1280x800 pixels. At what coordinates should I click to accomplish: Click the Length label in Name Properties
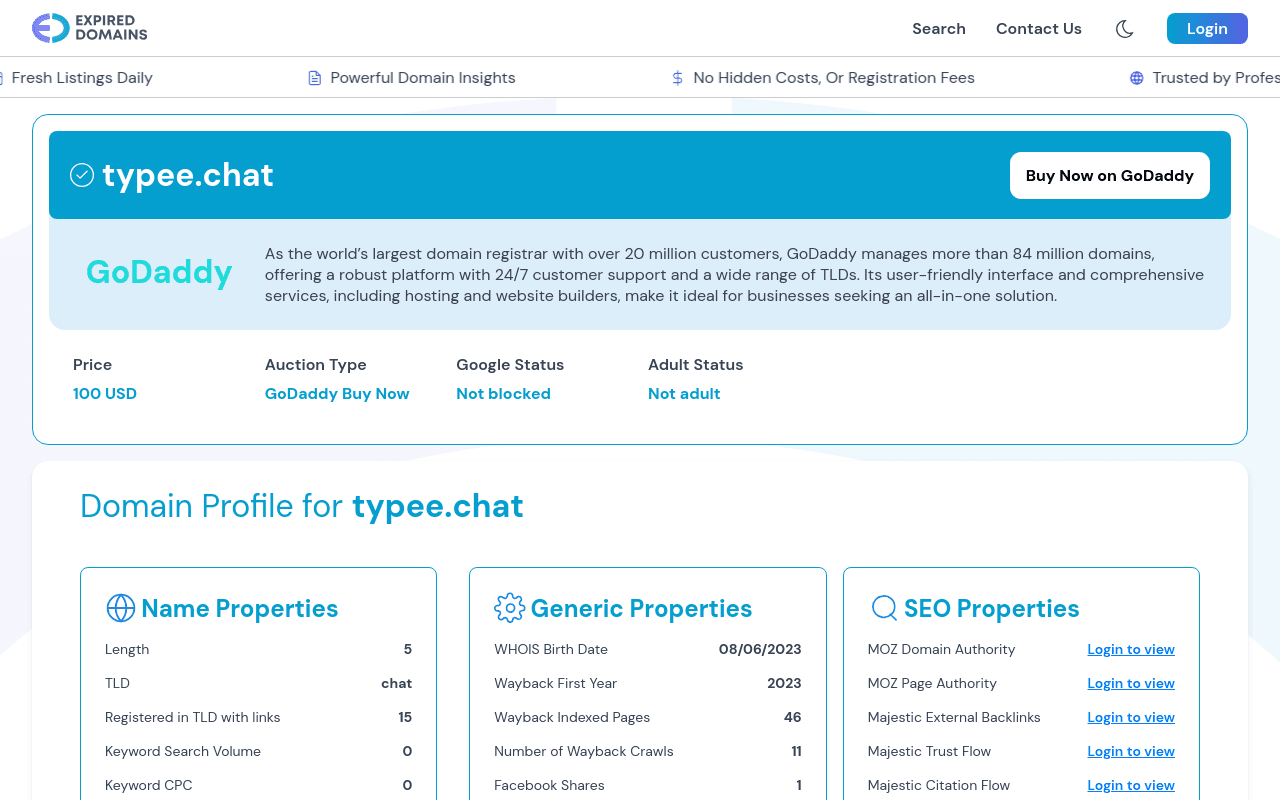(127, 649)
